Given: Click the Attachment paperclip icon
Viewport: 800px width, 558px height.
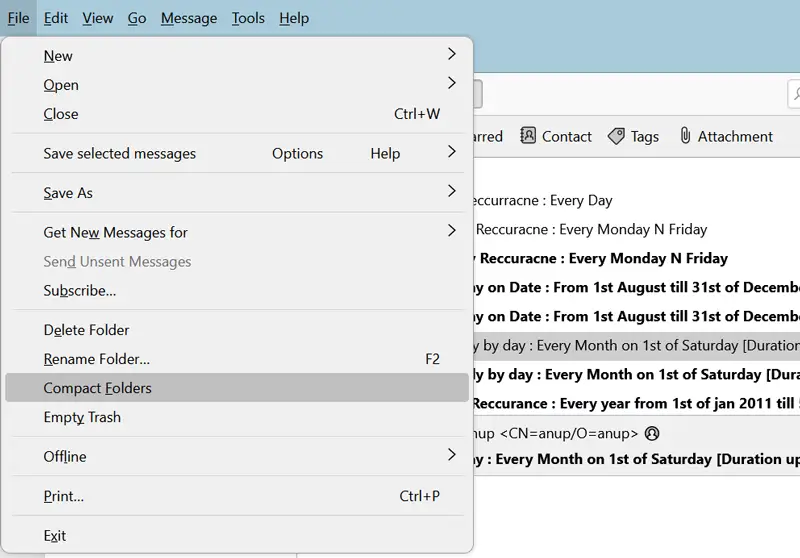Looking at the screenshot, I should point(685,136).
